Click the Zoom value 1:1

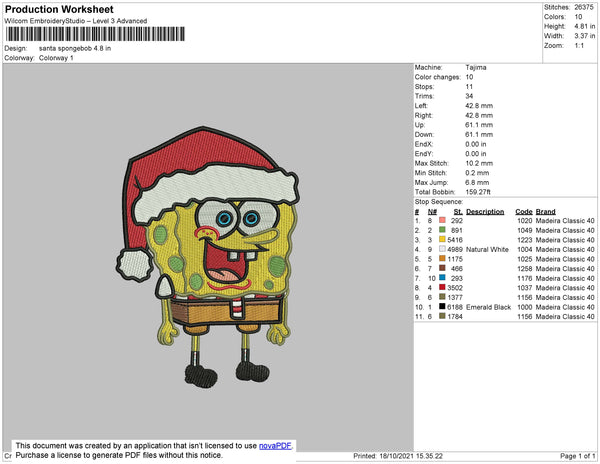[x=579, y=46]
